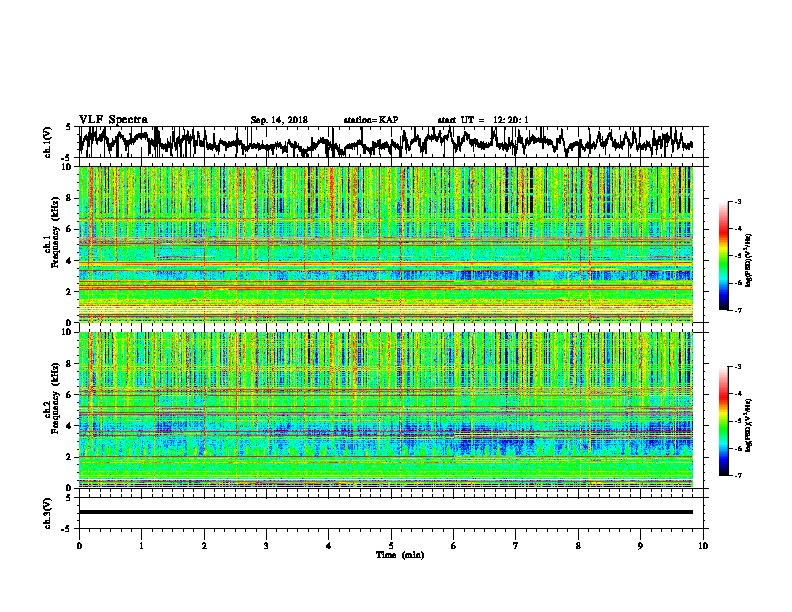This screenshot has width=792, height=612.
Task: Click the ch.1 spectrogram color scale bar
Action: coord(723,256)
